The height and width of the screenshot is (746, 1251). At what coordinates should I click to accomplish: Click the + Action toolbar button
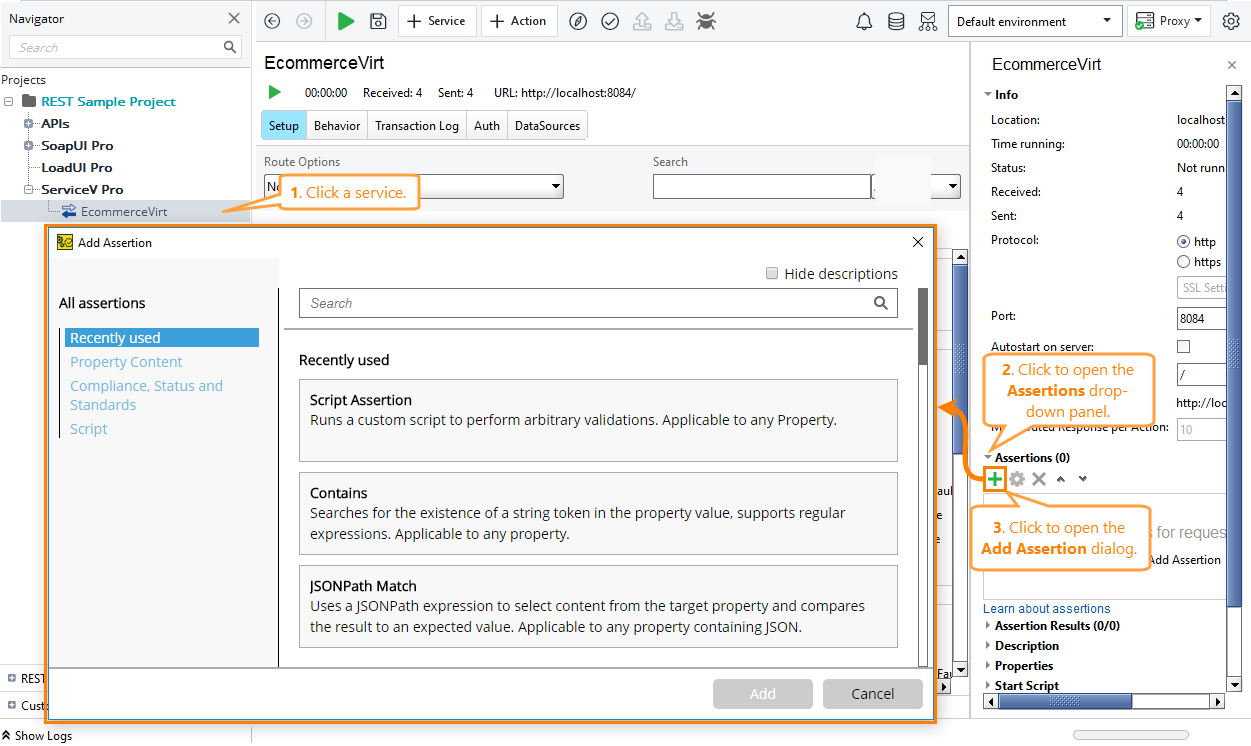click(519, 21)
